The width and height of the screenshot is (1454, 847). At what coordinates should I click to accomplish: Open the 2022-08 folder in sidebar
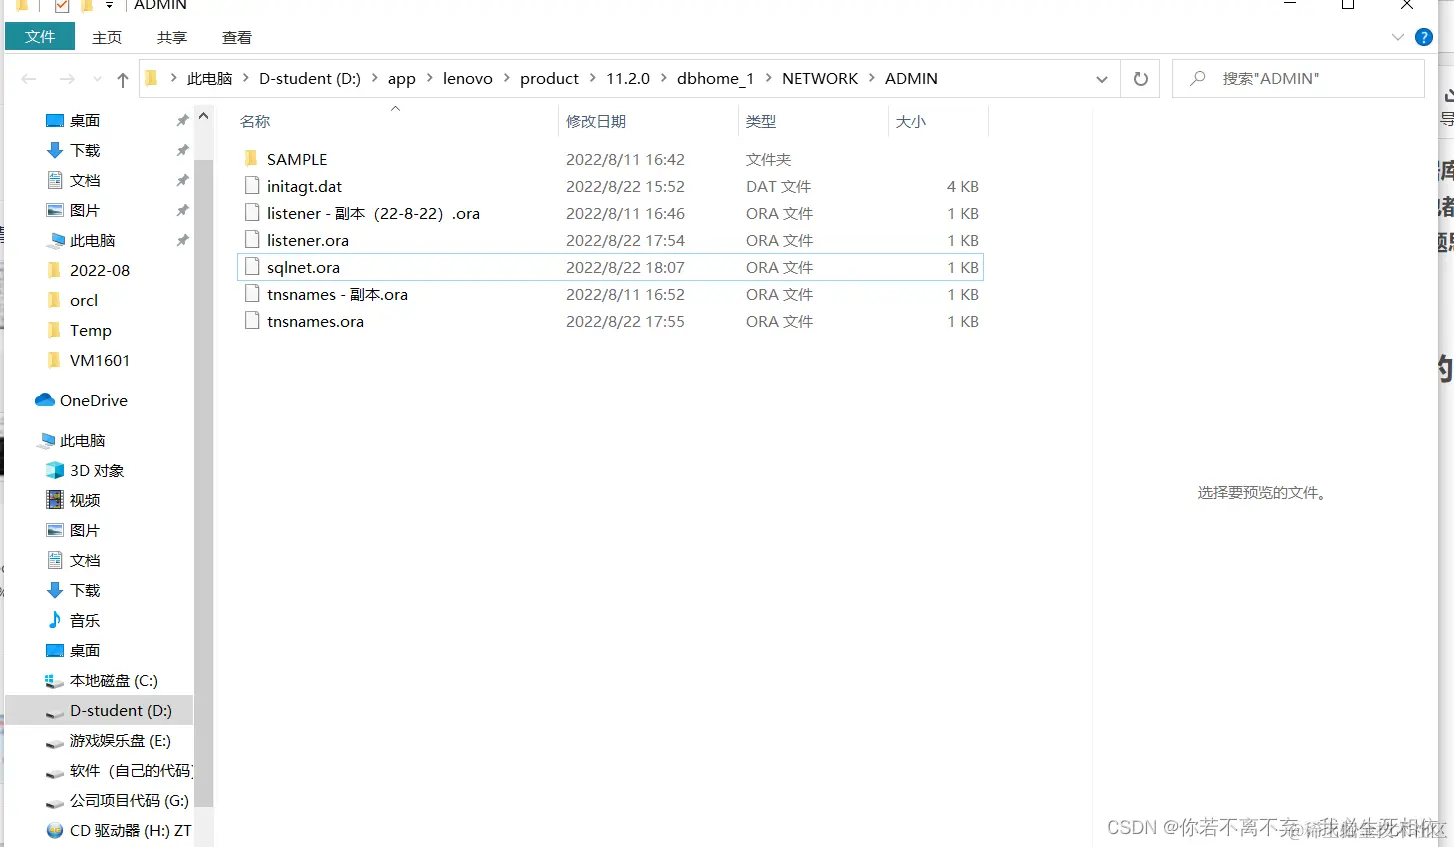tap(100, 270)
